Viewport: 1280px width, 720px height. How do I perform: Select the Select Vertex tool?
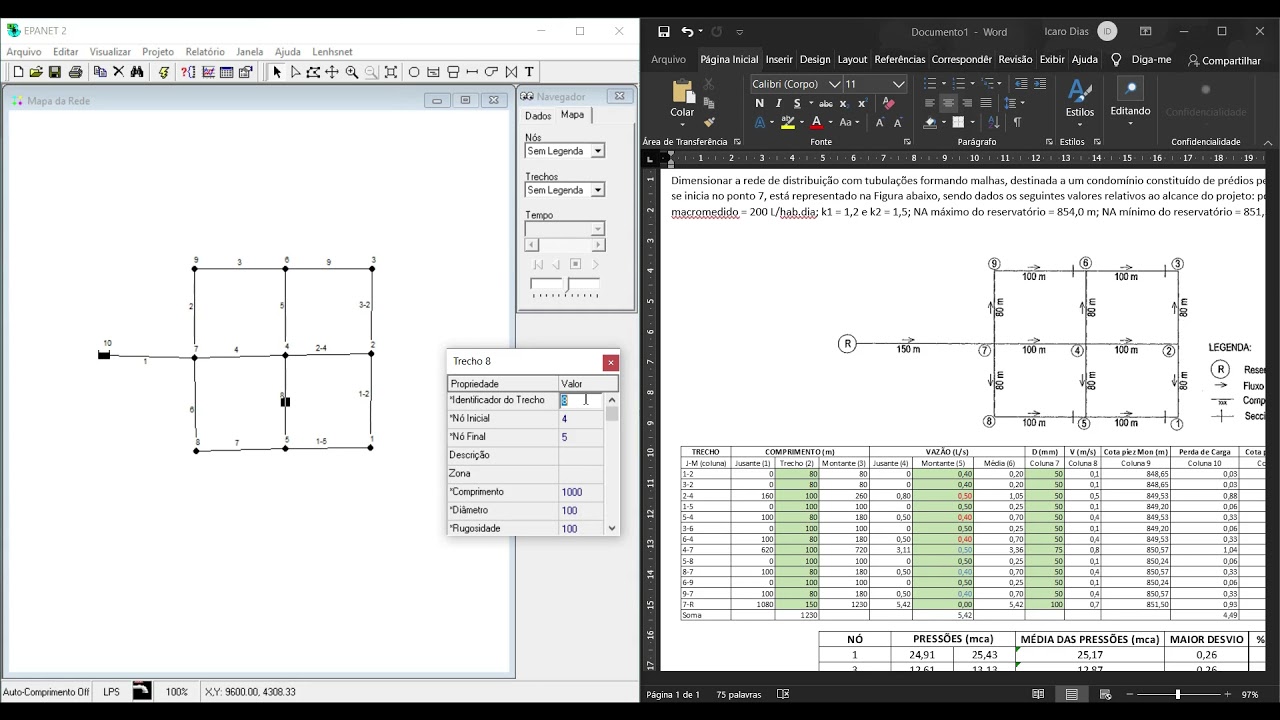tap(295, 72)
